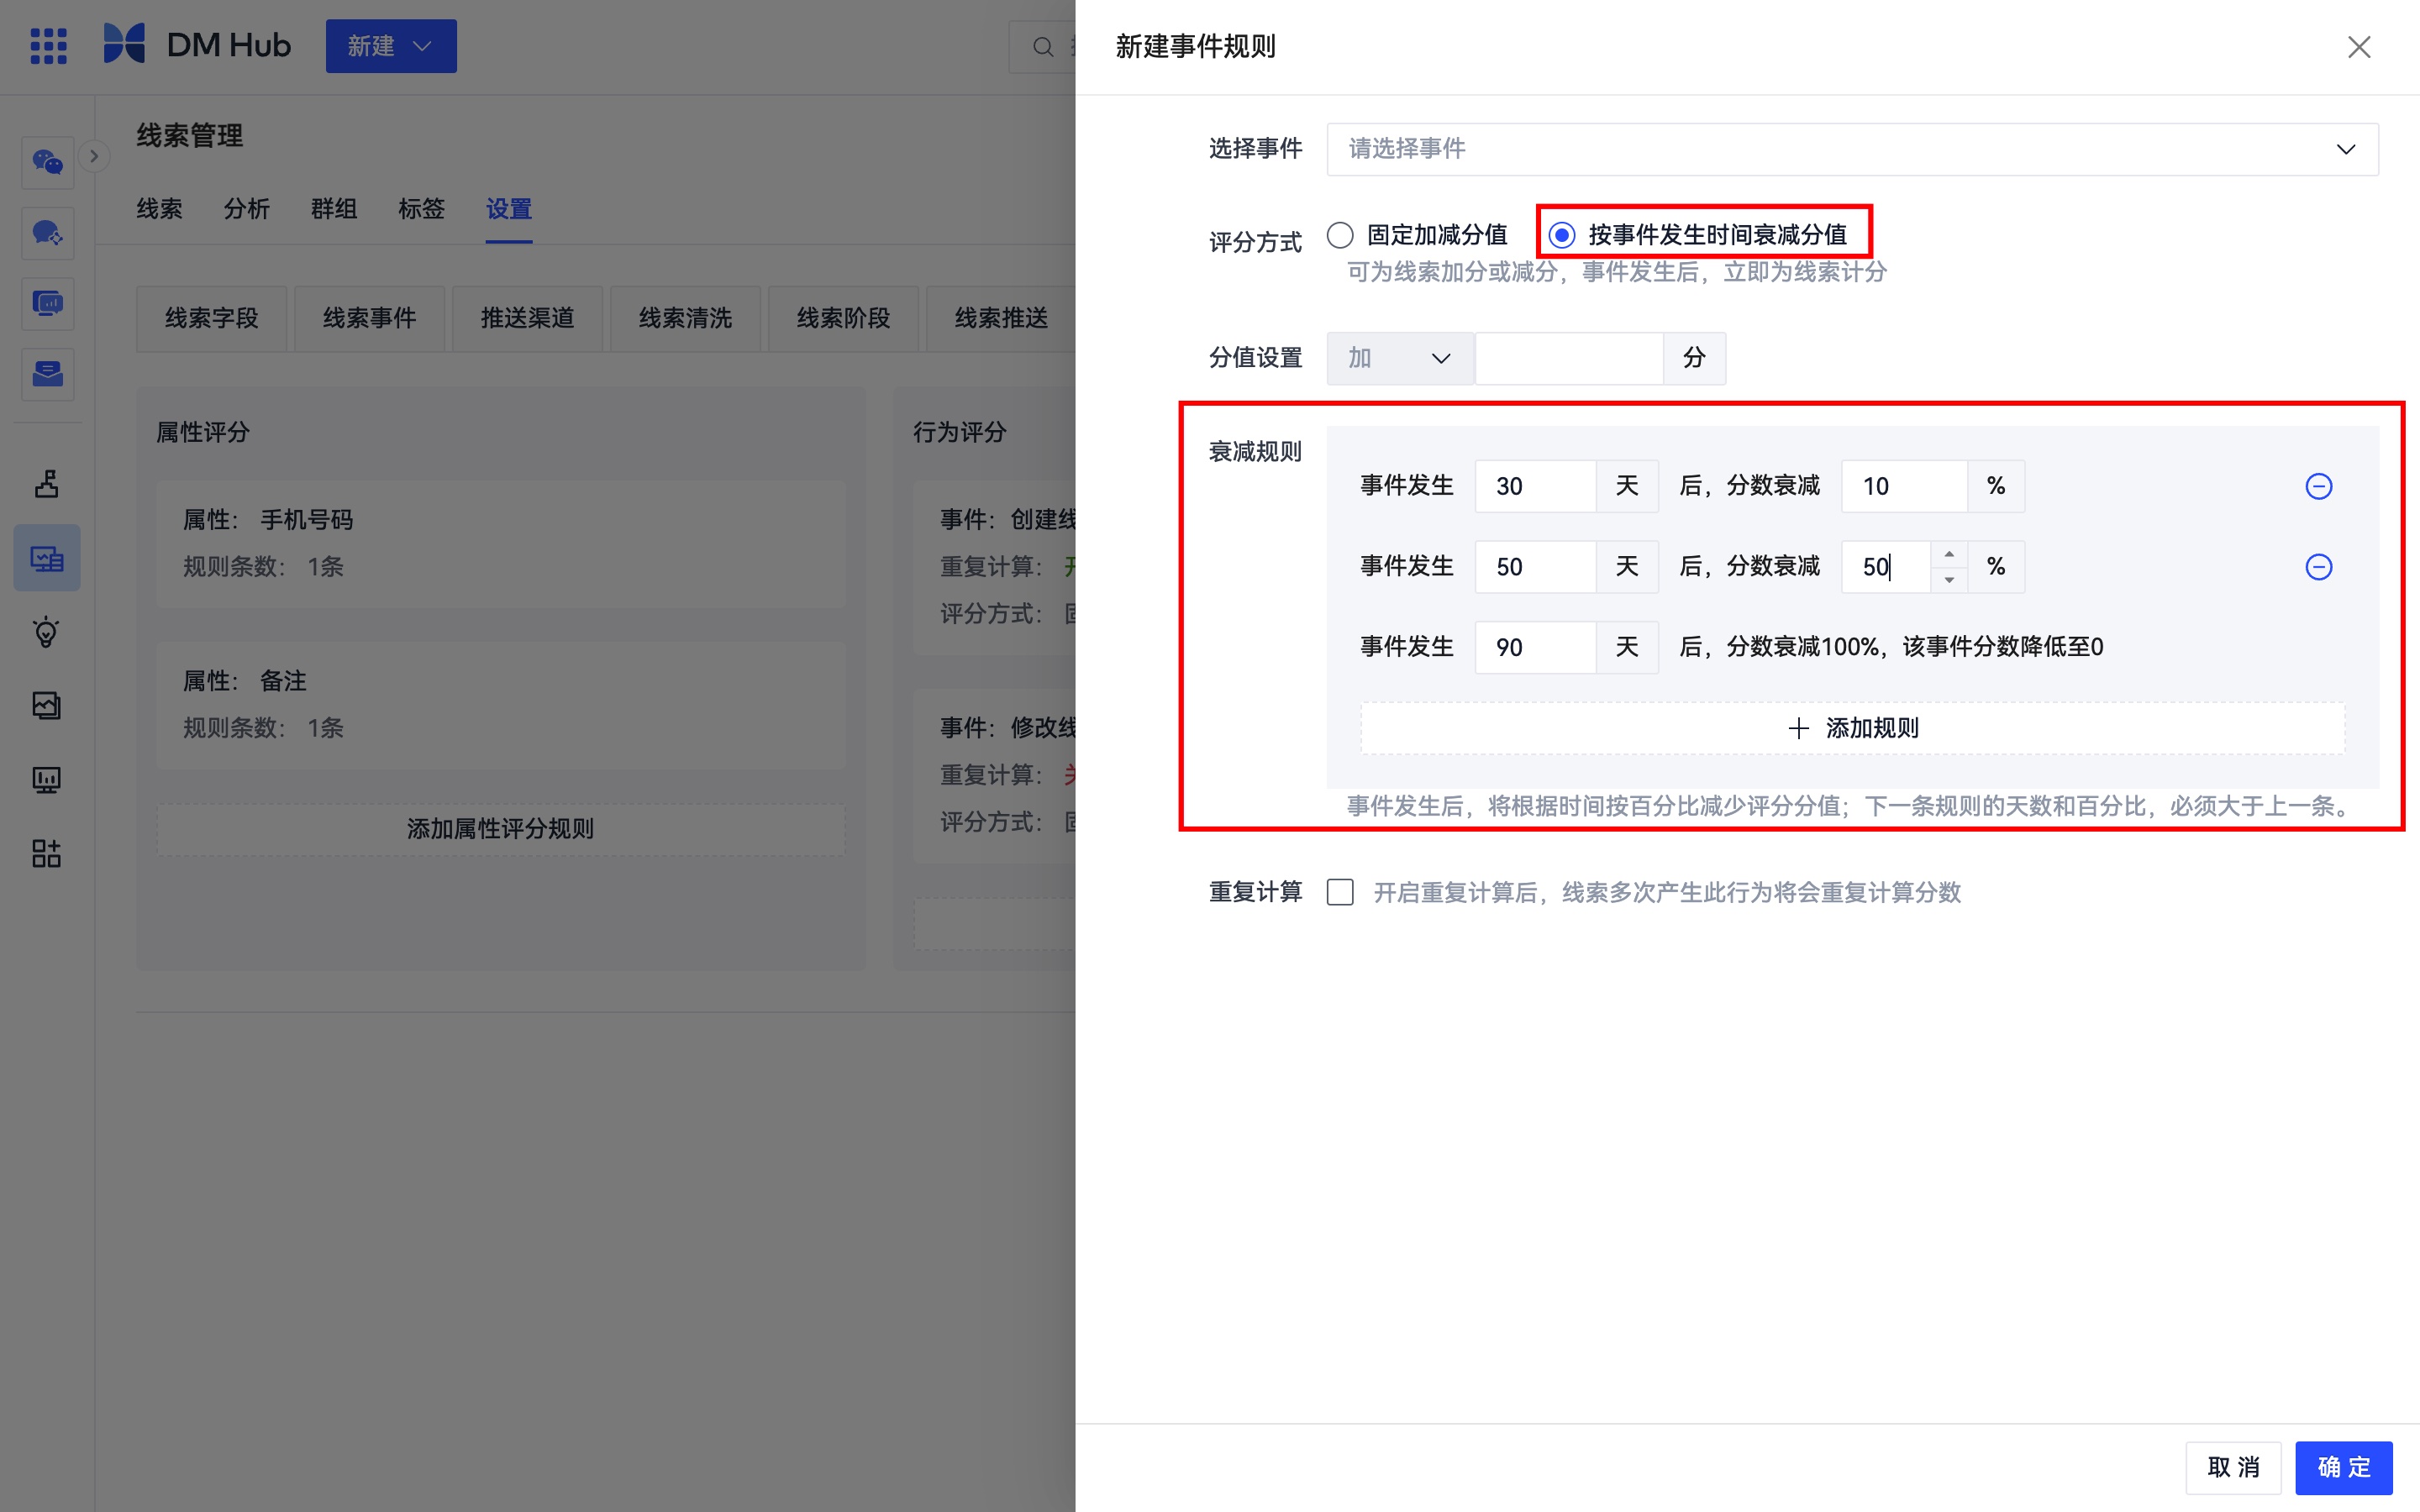Open the WeChat sidebar icon
Viewport: 2420px width, 1512px height.
48,161
